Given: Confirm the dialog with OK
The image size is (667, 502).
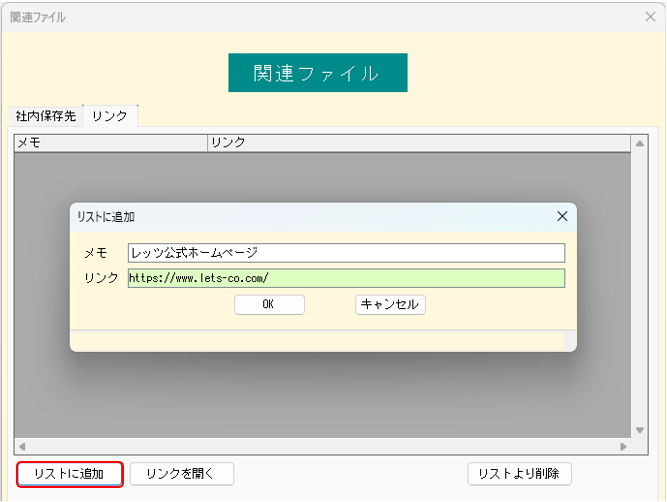Looking at the screenshot, I should pos(269,305).
